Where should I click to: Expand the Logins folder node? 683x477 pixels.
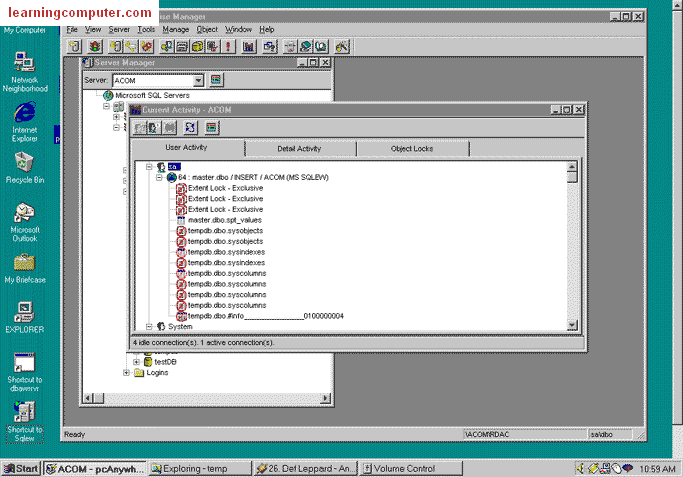click(126, 372)
